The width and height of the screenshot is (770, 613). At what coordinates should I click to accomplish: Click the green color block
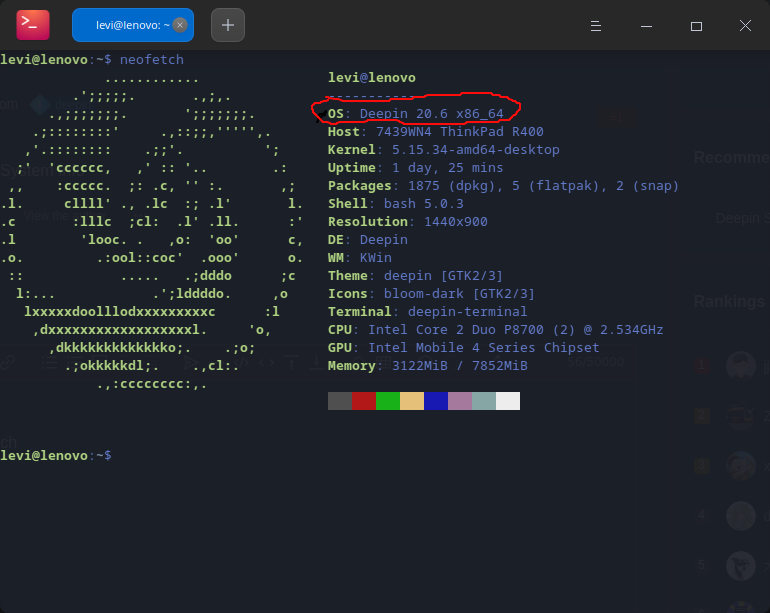pyautogui.click(x=388, y=401)
